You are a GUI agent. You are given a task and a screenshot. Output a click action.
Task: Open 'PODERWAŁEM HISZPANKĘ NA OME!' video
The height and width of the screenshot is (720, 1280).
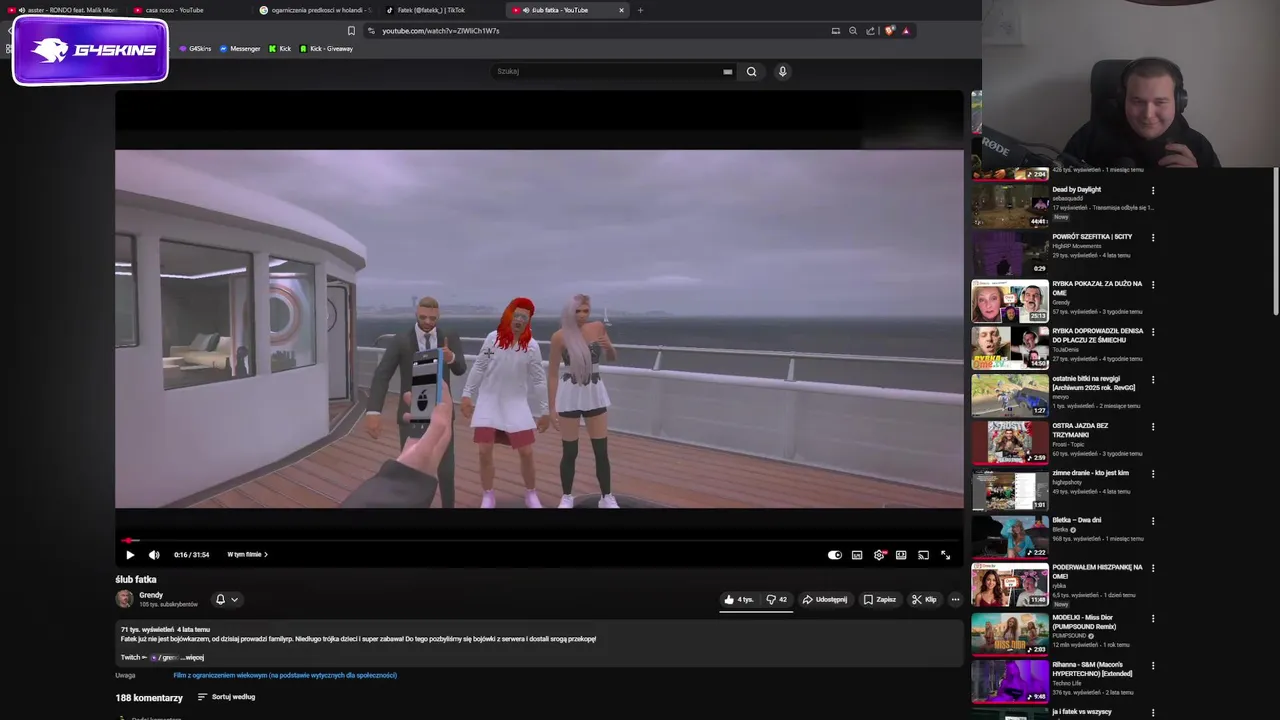click(x=1096, y=571)
